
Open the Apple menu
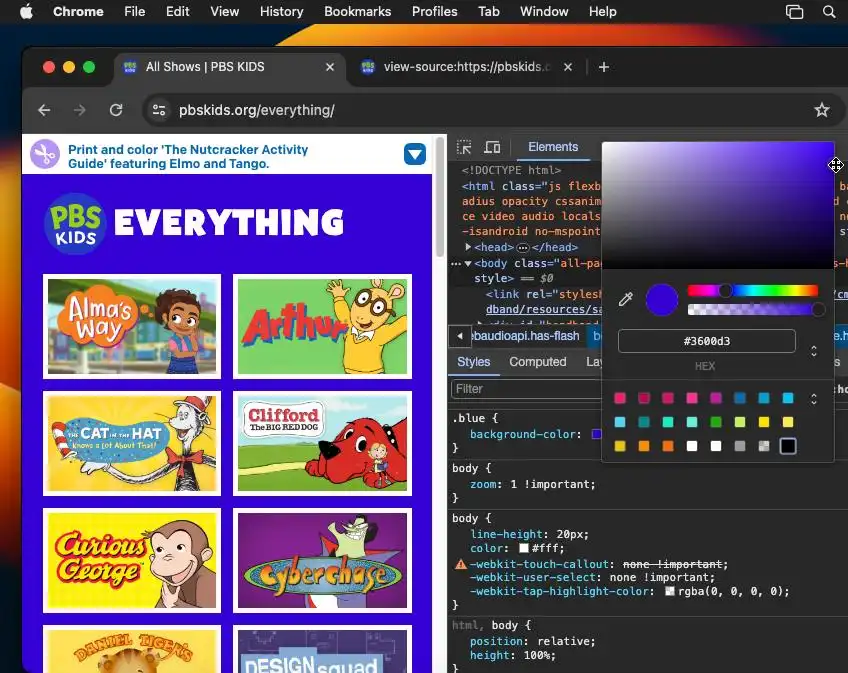coord(26,11)
